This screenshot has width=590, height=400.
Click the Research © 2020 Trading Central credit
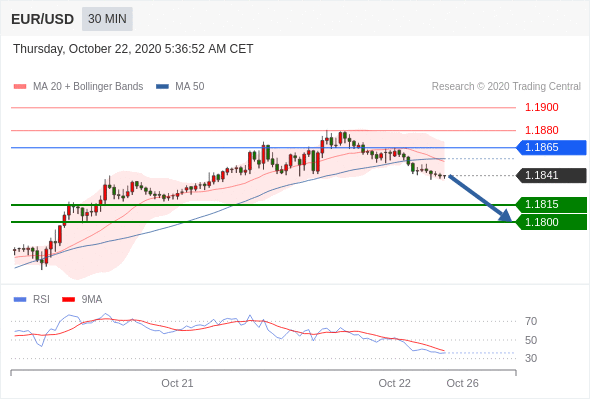(x=506, y=87)
